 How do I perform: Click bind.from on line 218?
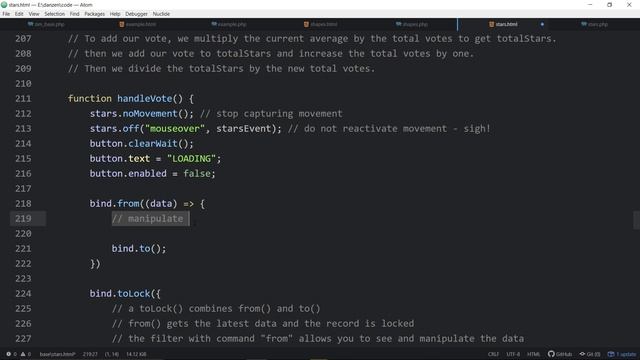[x=114, y=204]
